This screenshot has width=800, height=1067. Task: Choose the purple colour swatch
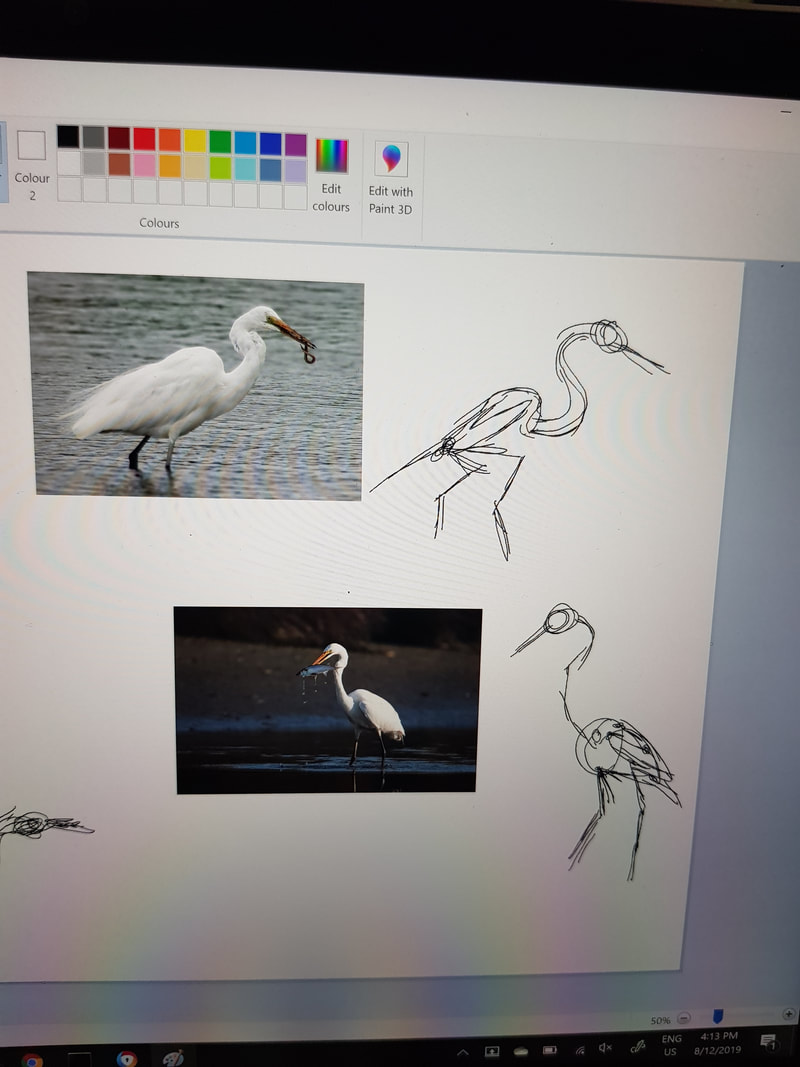pos(296,145)
